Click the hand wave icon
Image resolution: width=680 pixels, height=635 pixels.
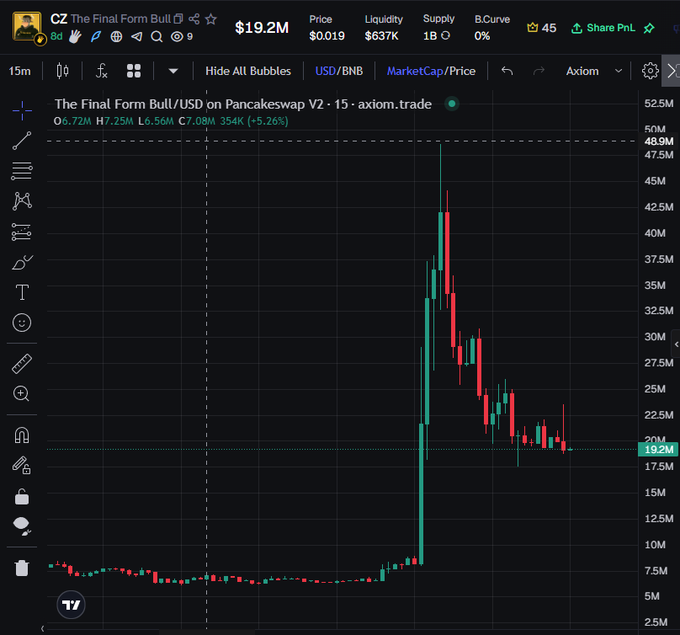tap(75, 36)
